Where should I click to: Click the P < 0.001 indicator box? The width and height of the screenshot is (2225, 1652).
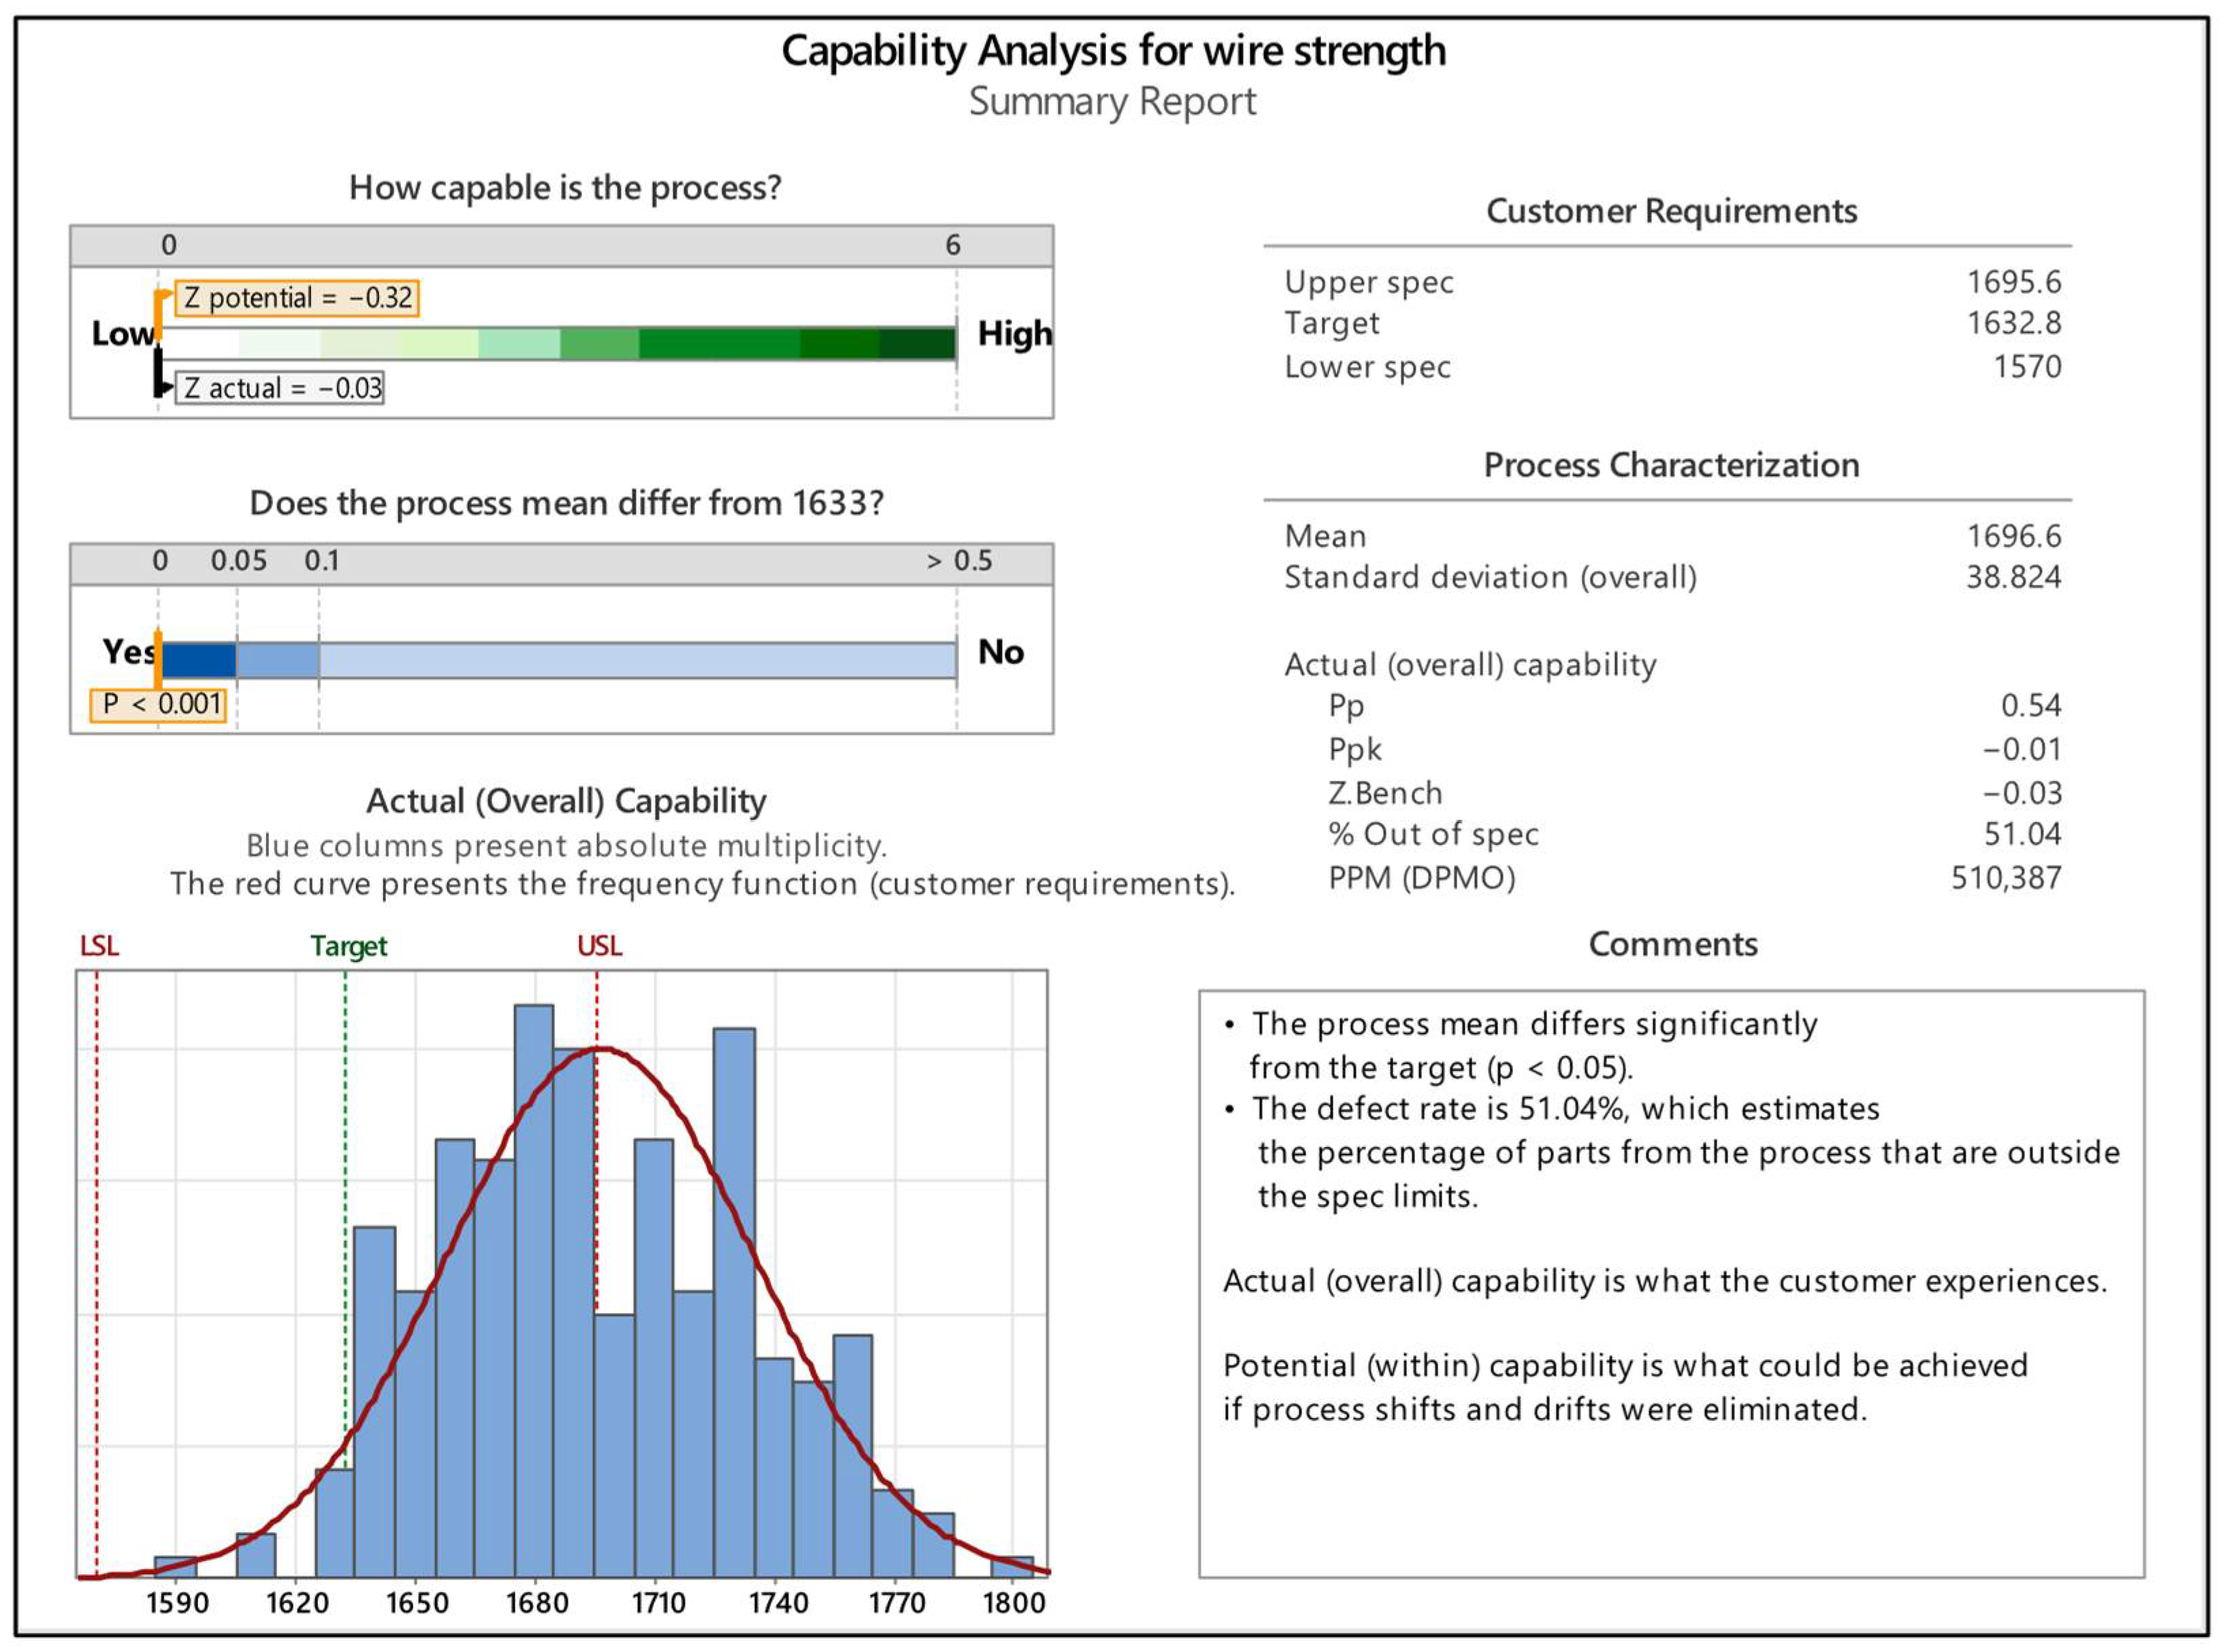pos(158,704)
